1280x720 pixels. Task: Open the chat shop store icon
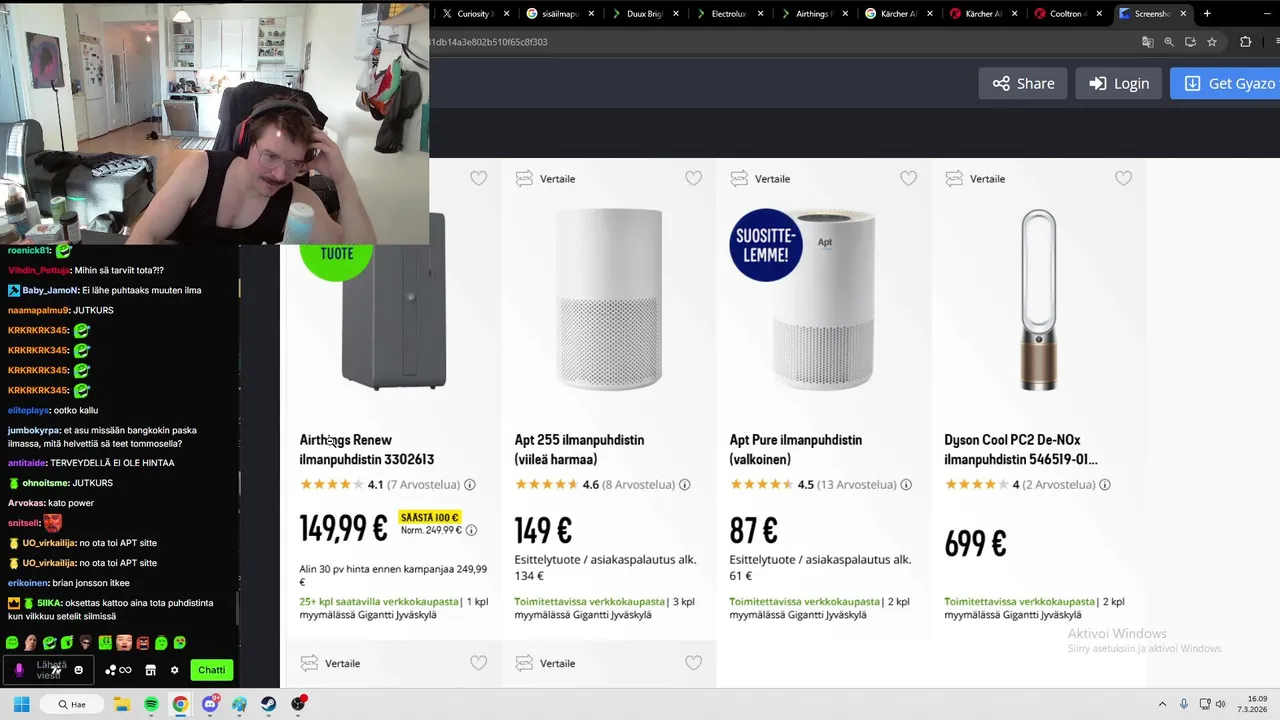click(x=150, y=670)
